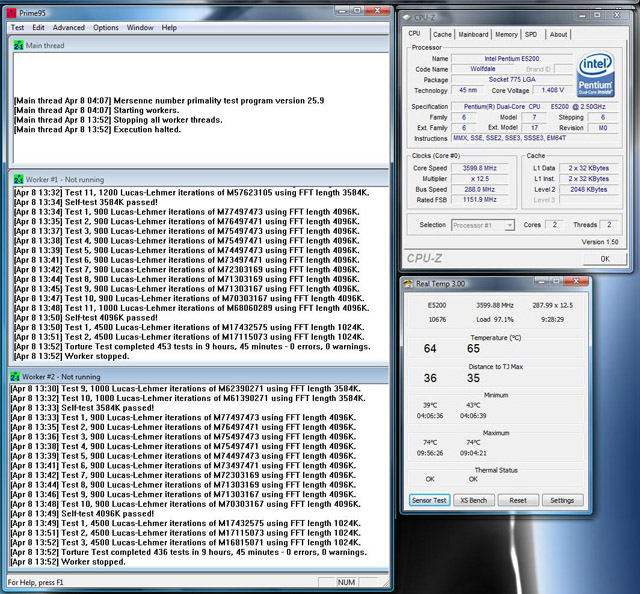This screenshot has height=594, width=640.
Task: Close the Real Temp window
Action: tap(576, 281)
